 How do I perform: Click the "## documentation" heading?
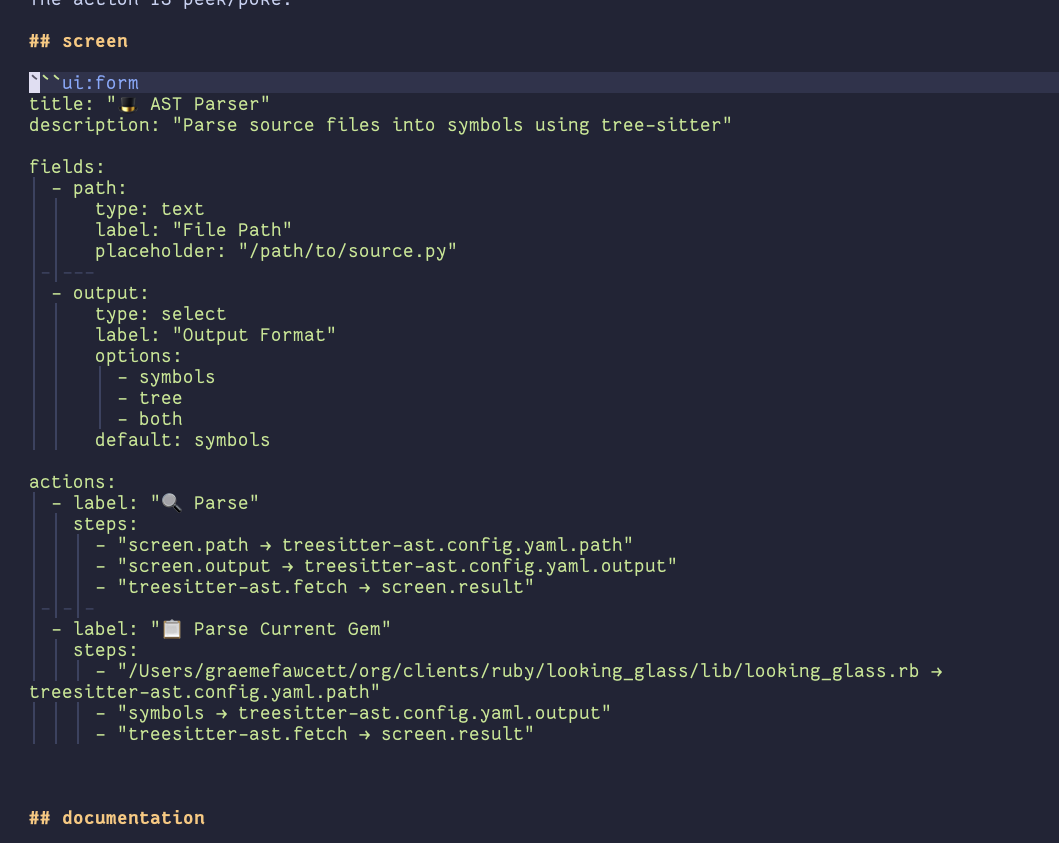point(117,818)
